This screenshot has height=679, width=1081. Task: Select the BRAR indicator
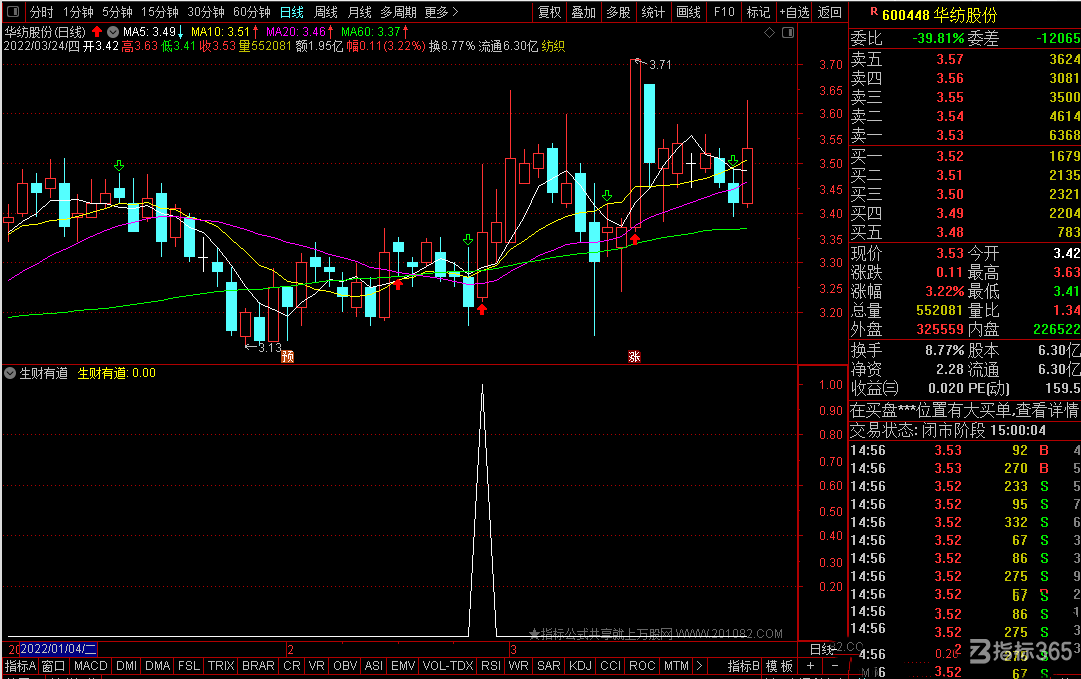(x=258, y=666)
